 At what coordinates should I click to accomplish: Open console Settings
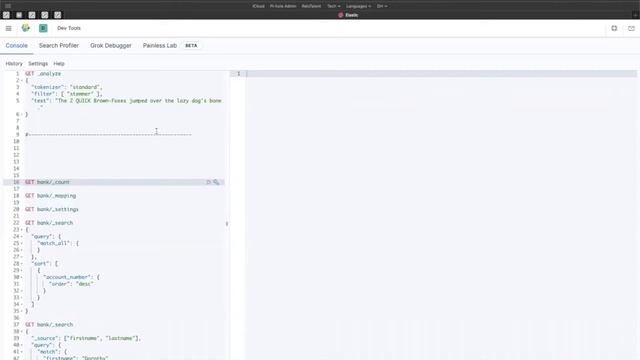38,64
